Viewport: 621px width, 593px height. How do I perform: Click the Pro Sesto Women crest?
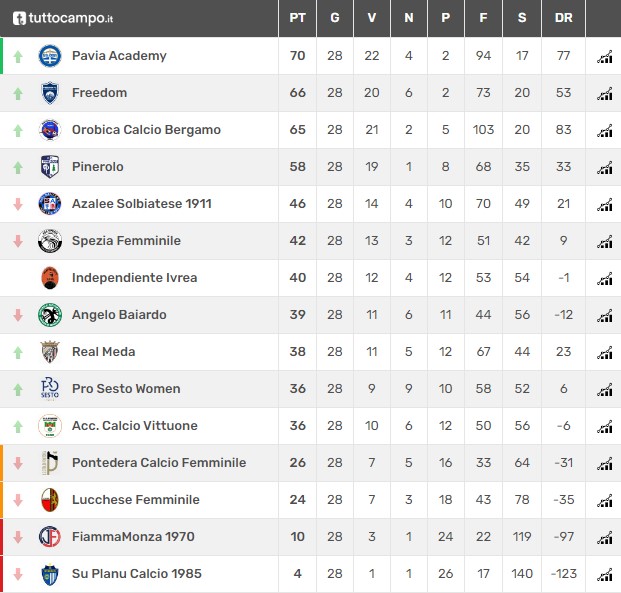pyautogui.click(x=50, y=388)
